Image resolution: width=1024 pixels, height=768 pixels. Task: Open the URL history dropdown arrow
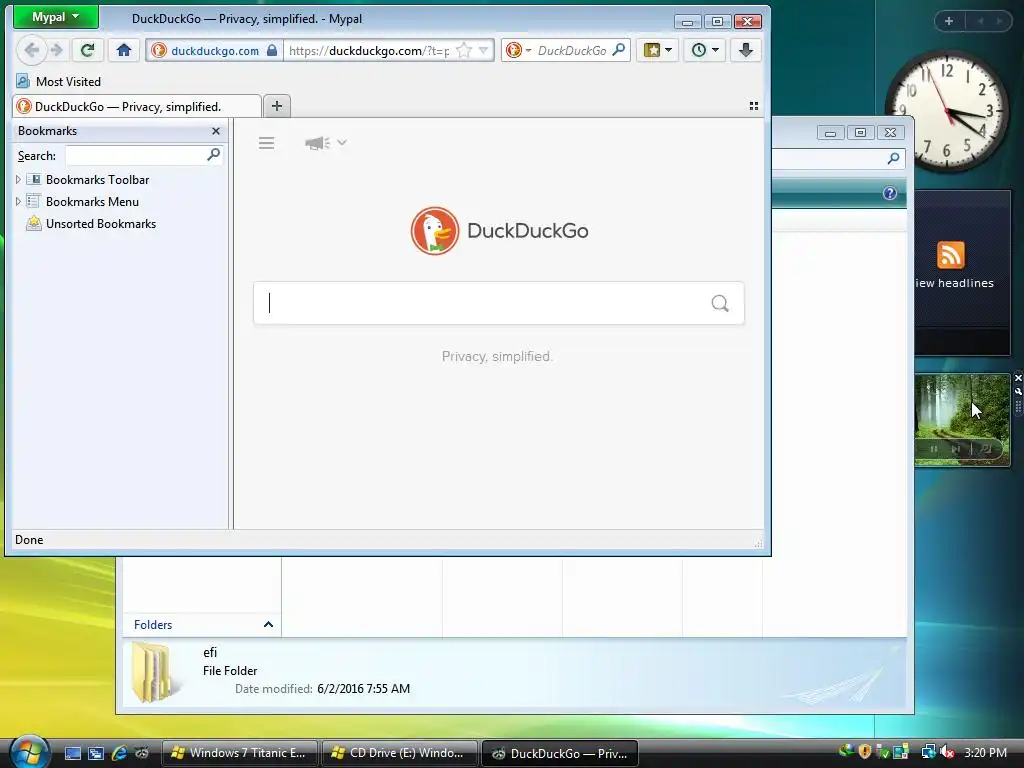(x=483, y=50)
